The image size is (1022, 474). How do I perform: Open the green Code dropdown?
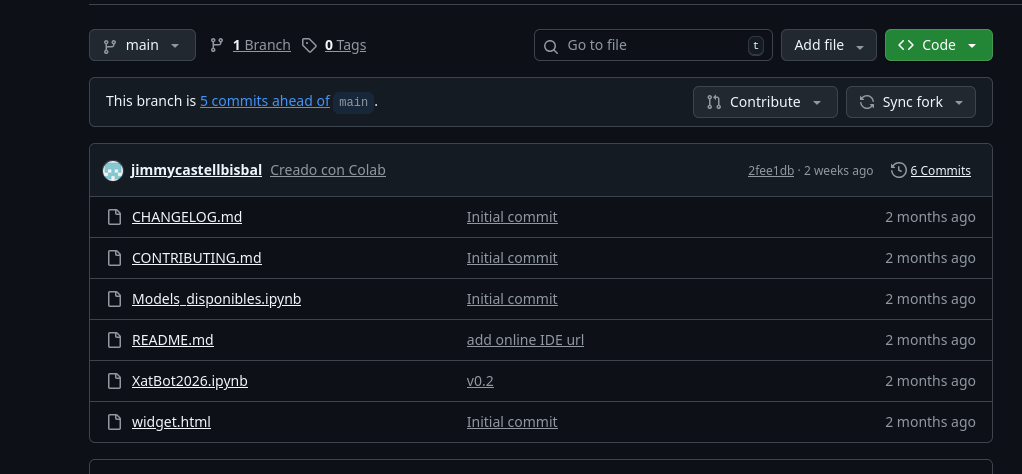coord(938,45)
